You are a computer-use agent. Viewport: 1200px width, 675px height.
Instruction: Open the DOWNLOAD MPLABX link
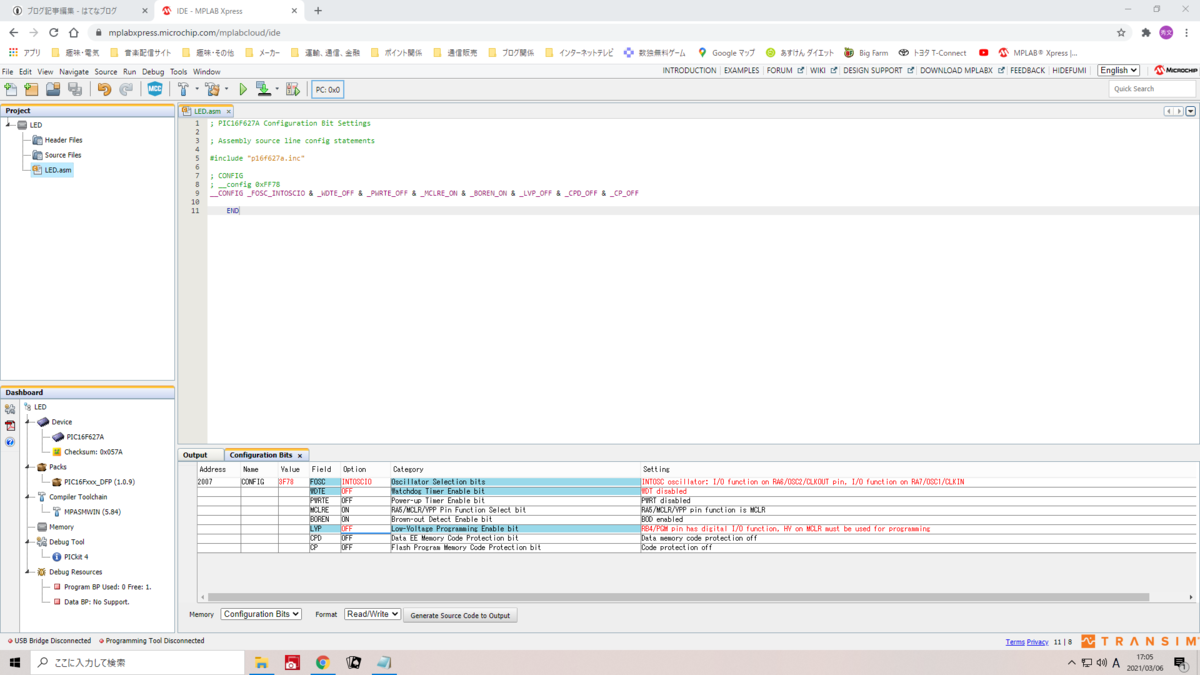(955, 71)
